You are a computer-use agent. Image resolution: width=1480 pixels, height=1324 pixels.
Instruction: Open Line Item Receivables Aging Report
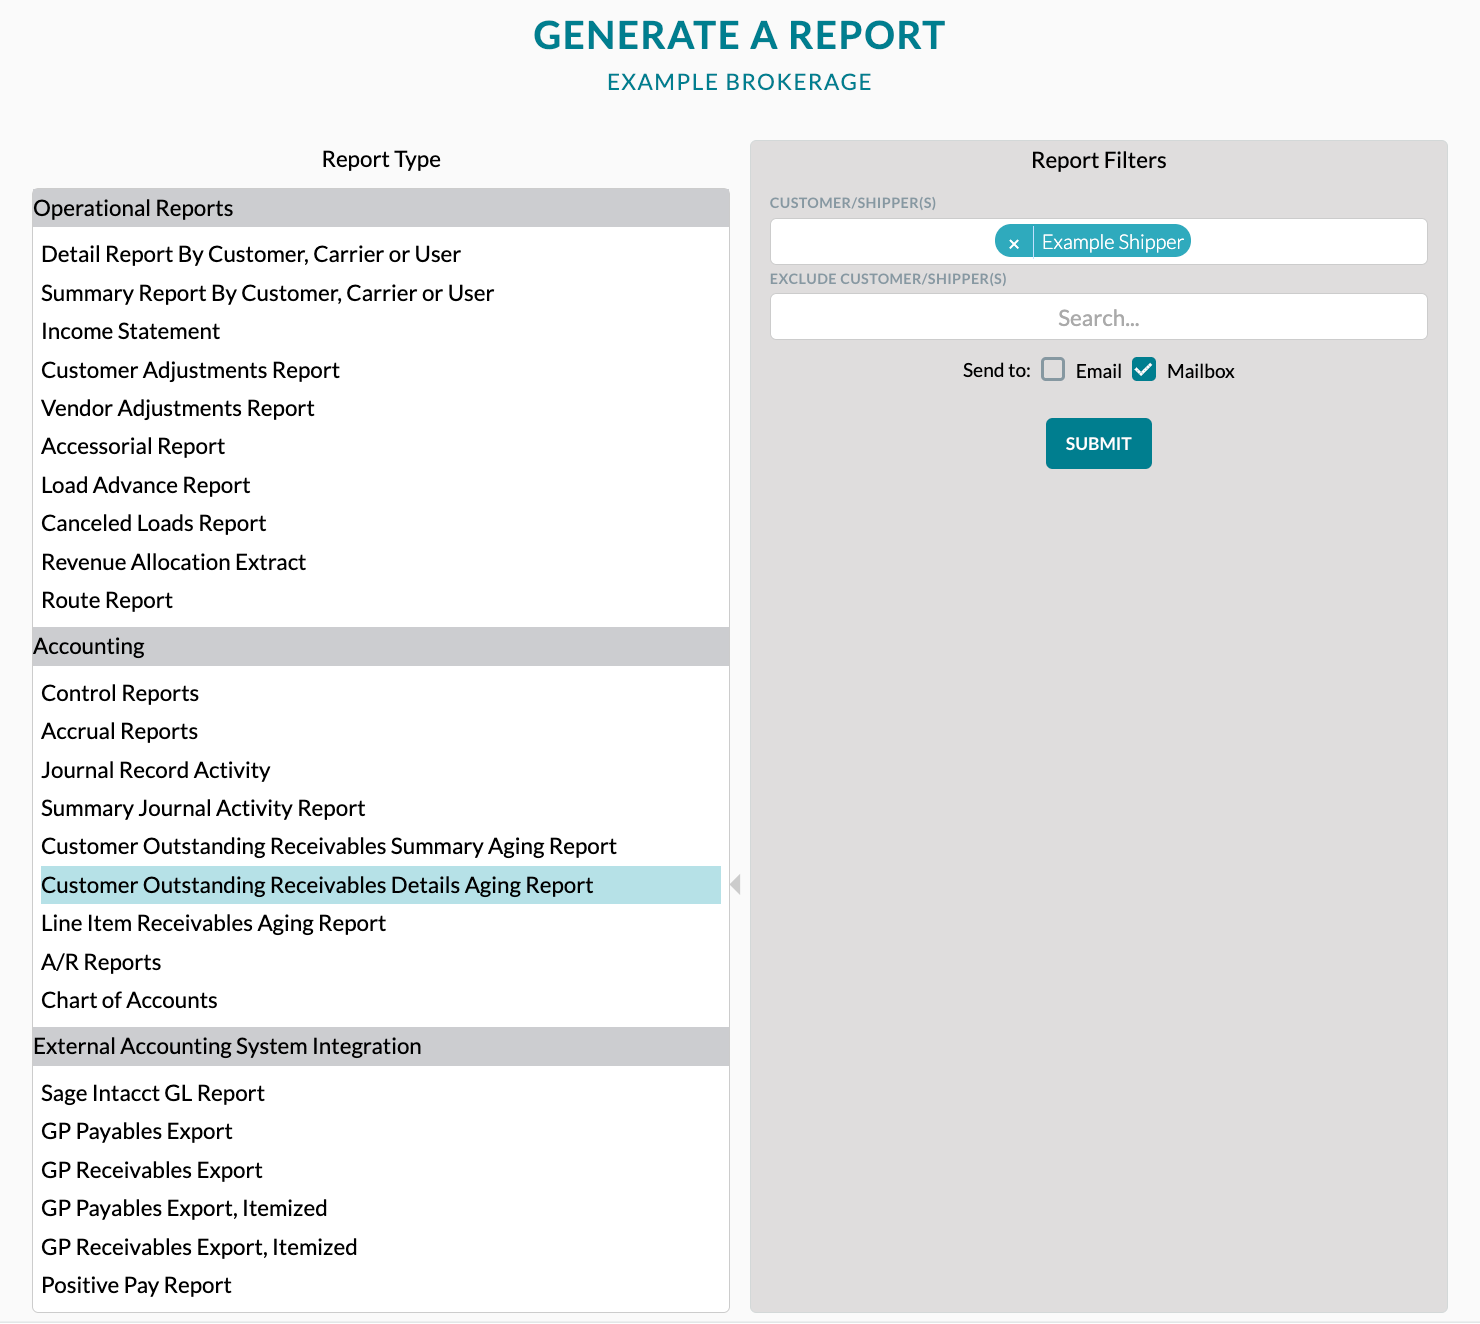point(213,923)
